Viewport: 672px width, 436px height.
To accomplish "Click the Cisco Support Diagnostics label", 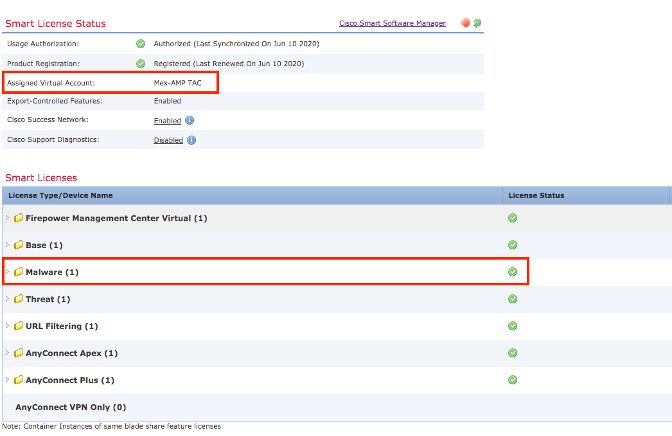I will pyautogui.click(x=53, y=140).
